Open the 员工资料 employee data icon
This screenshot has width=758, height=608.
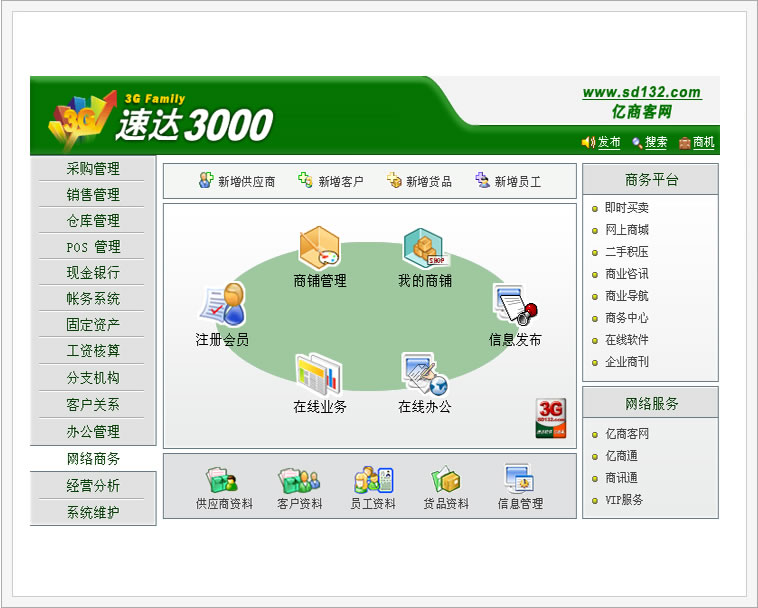pyautogui.click(x=374, y=479)
